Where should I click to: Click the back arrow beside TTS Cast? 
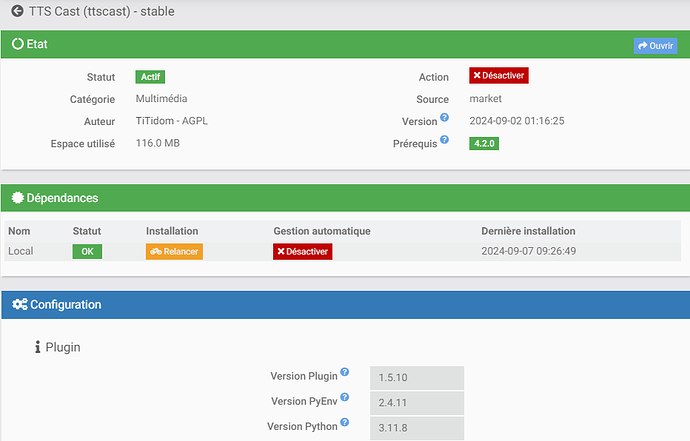click(17, 11)
